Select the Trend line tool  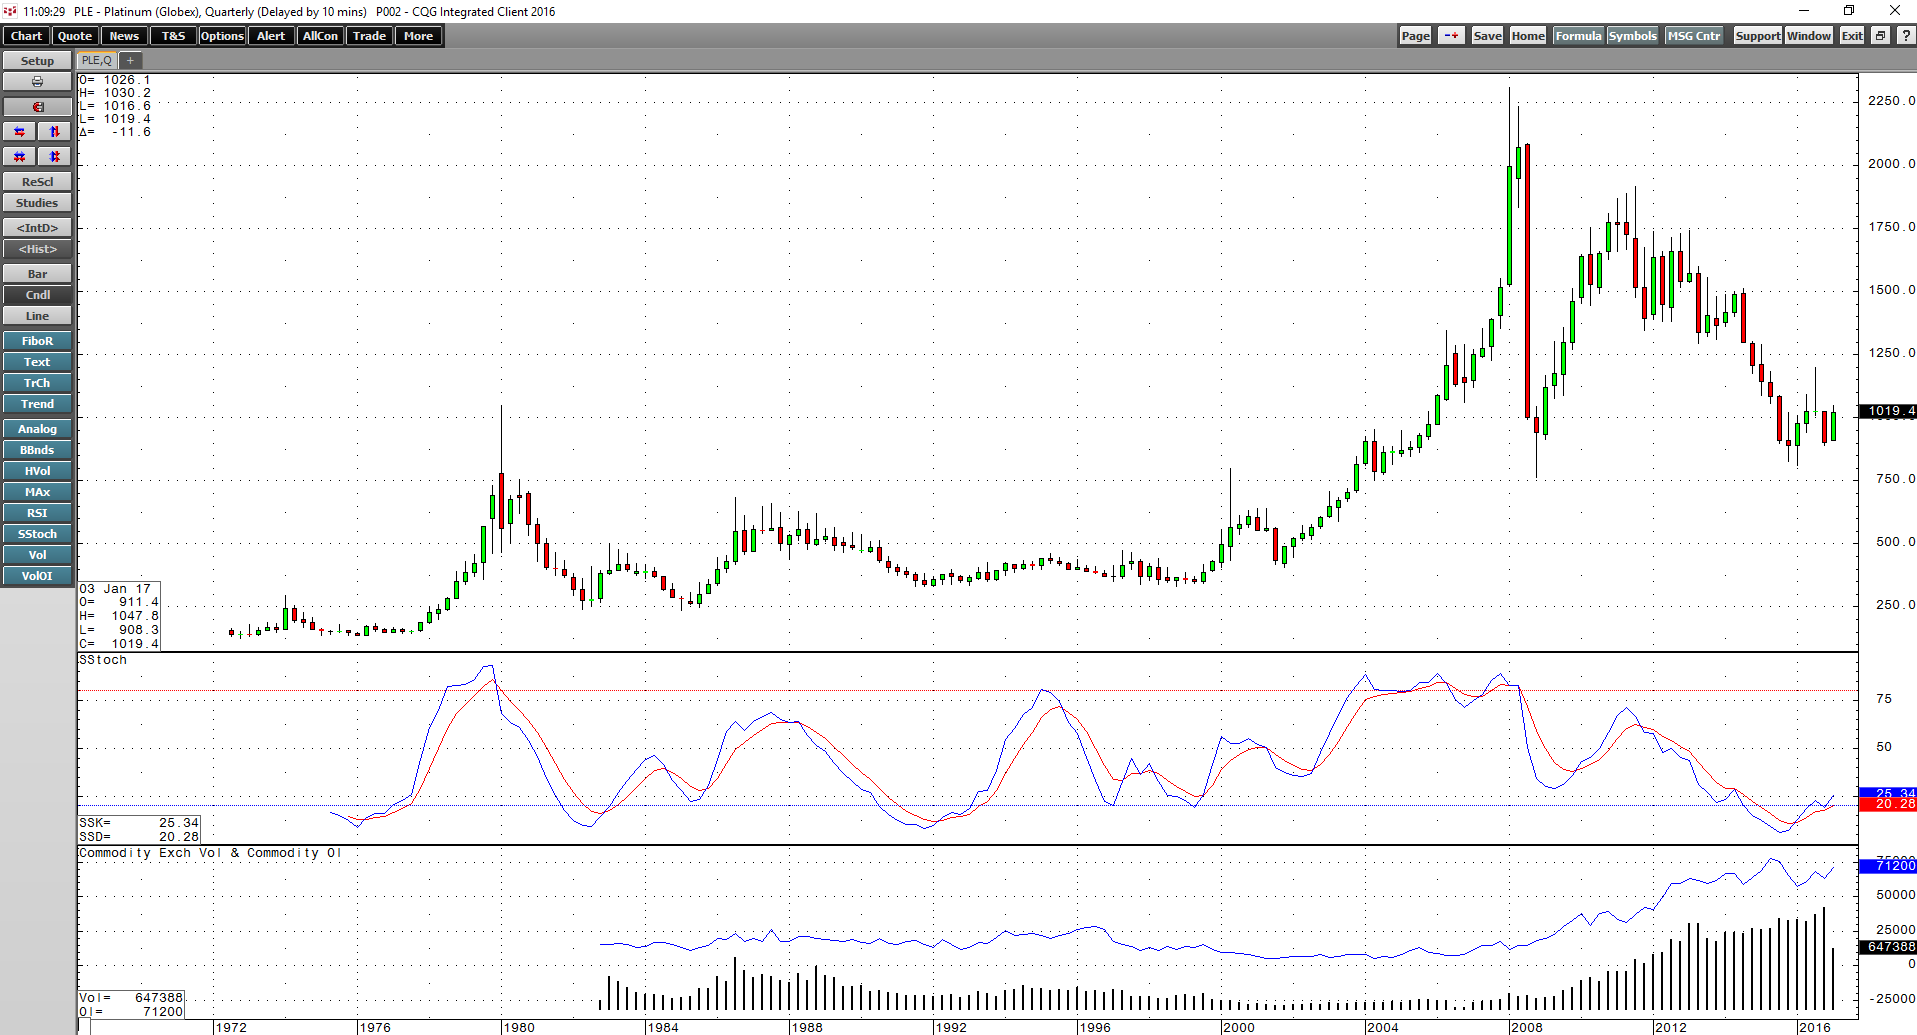(37, 404)
